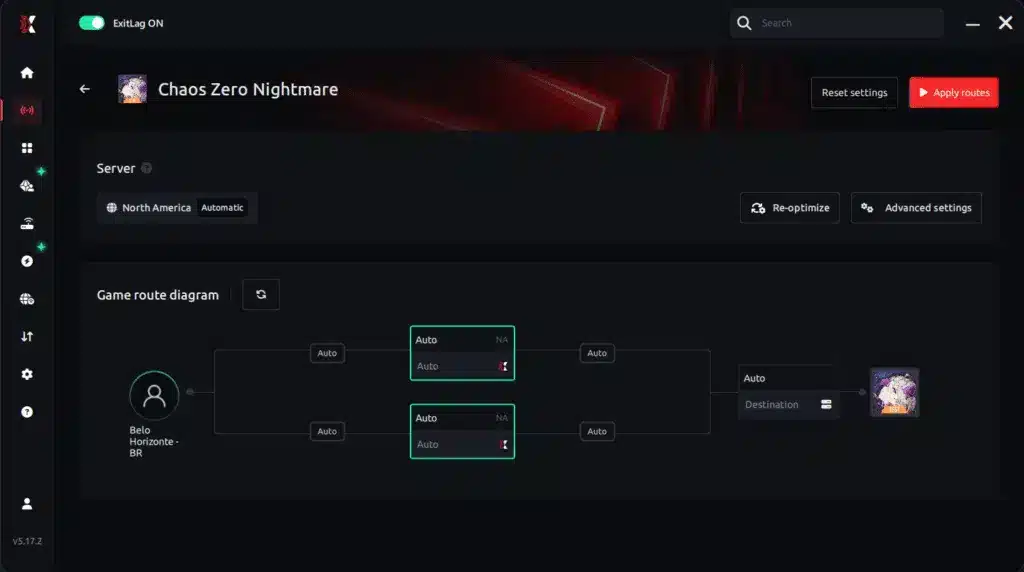Click the ExitLag logo
This screenshot has height=572, width=1024.
[27, 24]
